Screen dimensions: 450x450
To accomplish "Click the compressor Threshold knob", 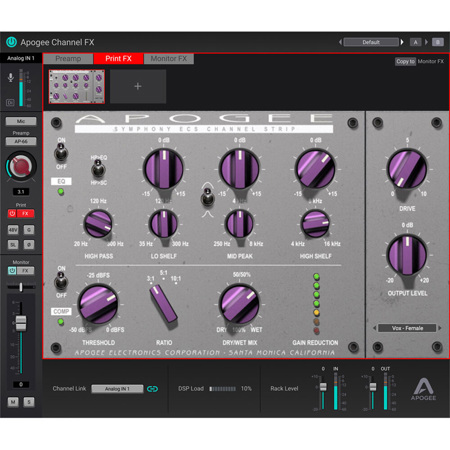I will tap(98, 304).
